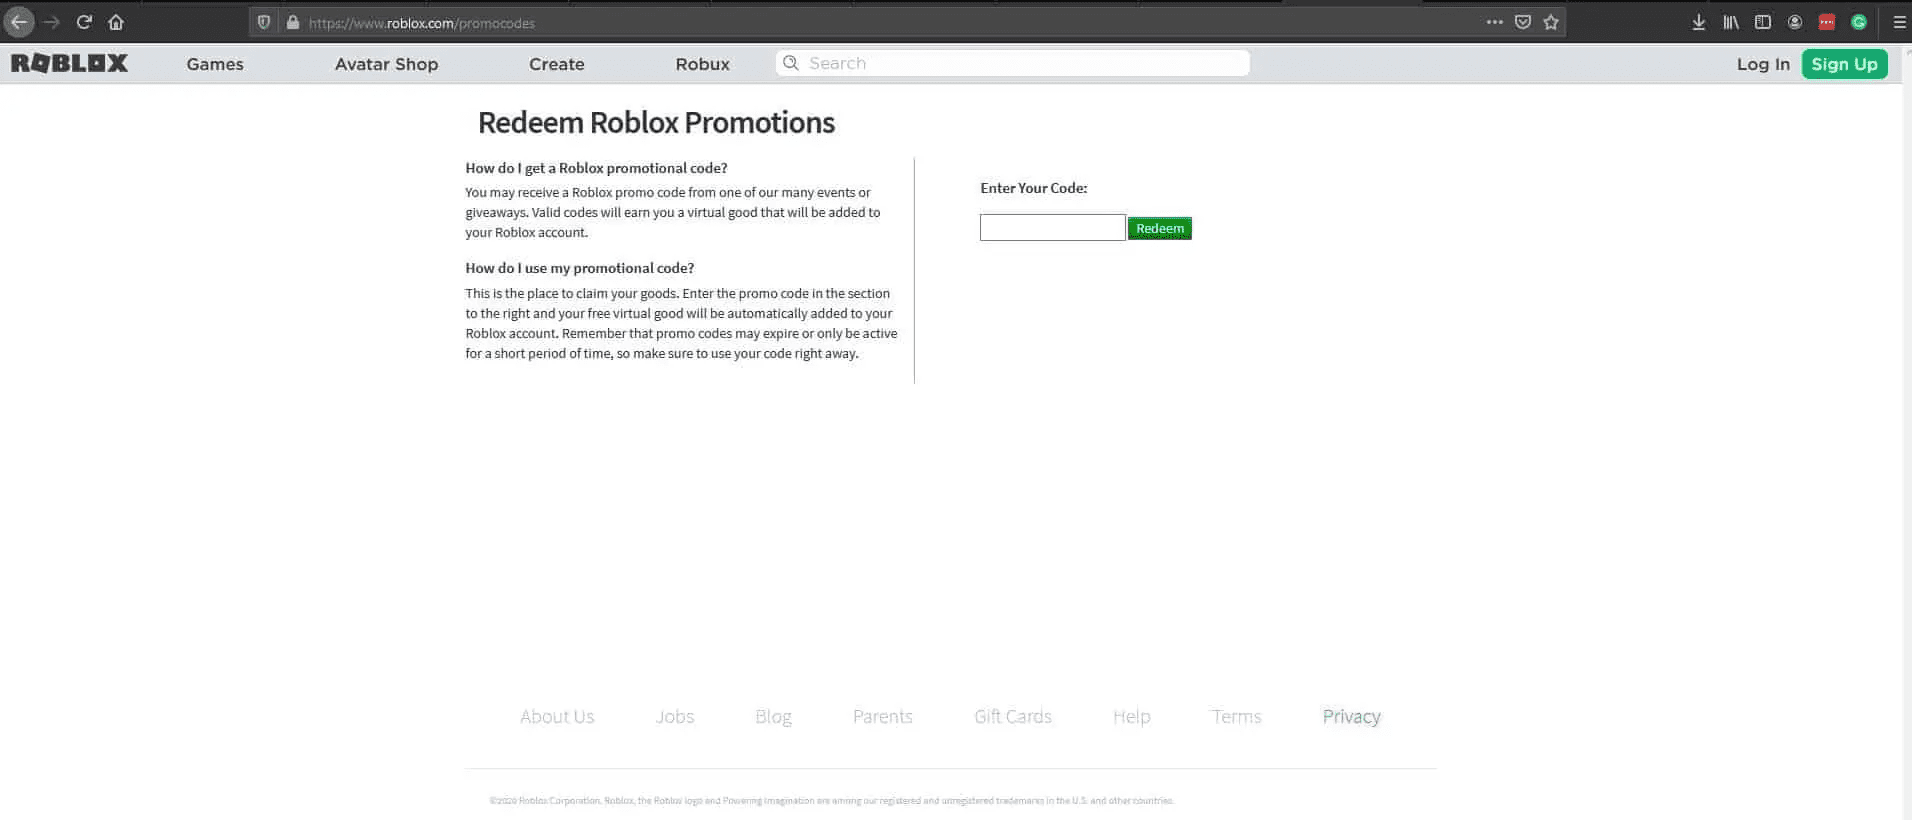Viewport: 1912px width, 820px height.
Task: Click the Roblox logo
Action: click(x=69, y=63)
